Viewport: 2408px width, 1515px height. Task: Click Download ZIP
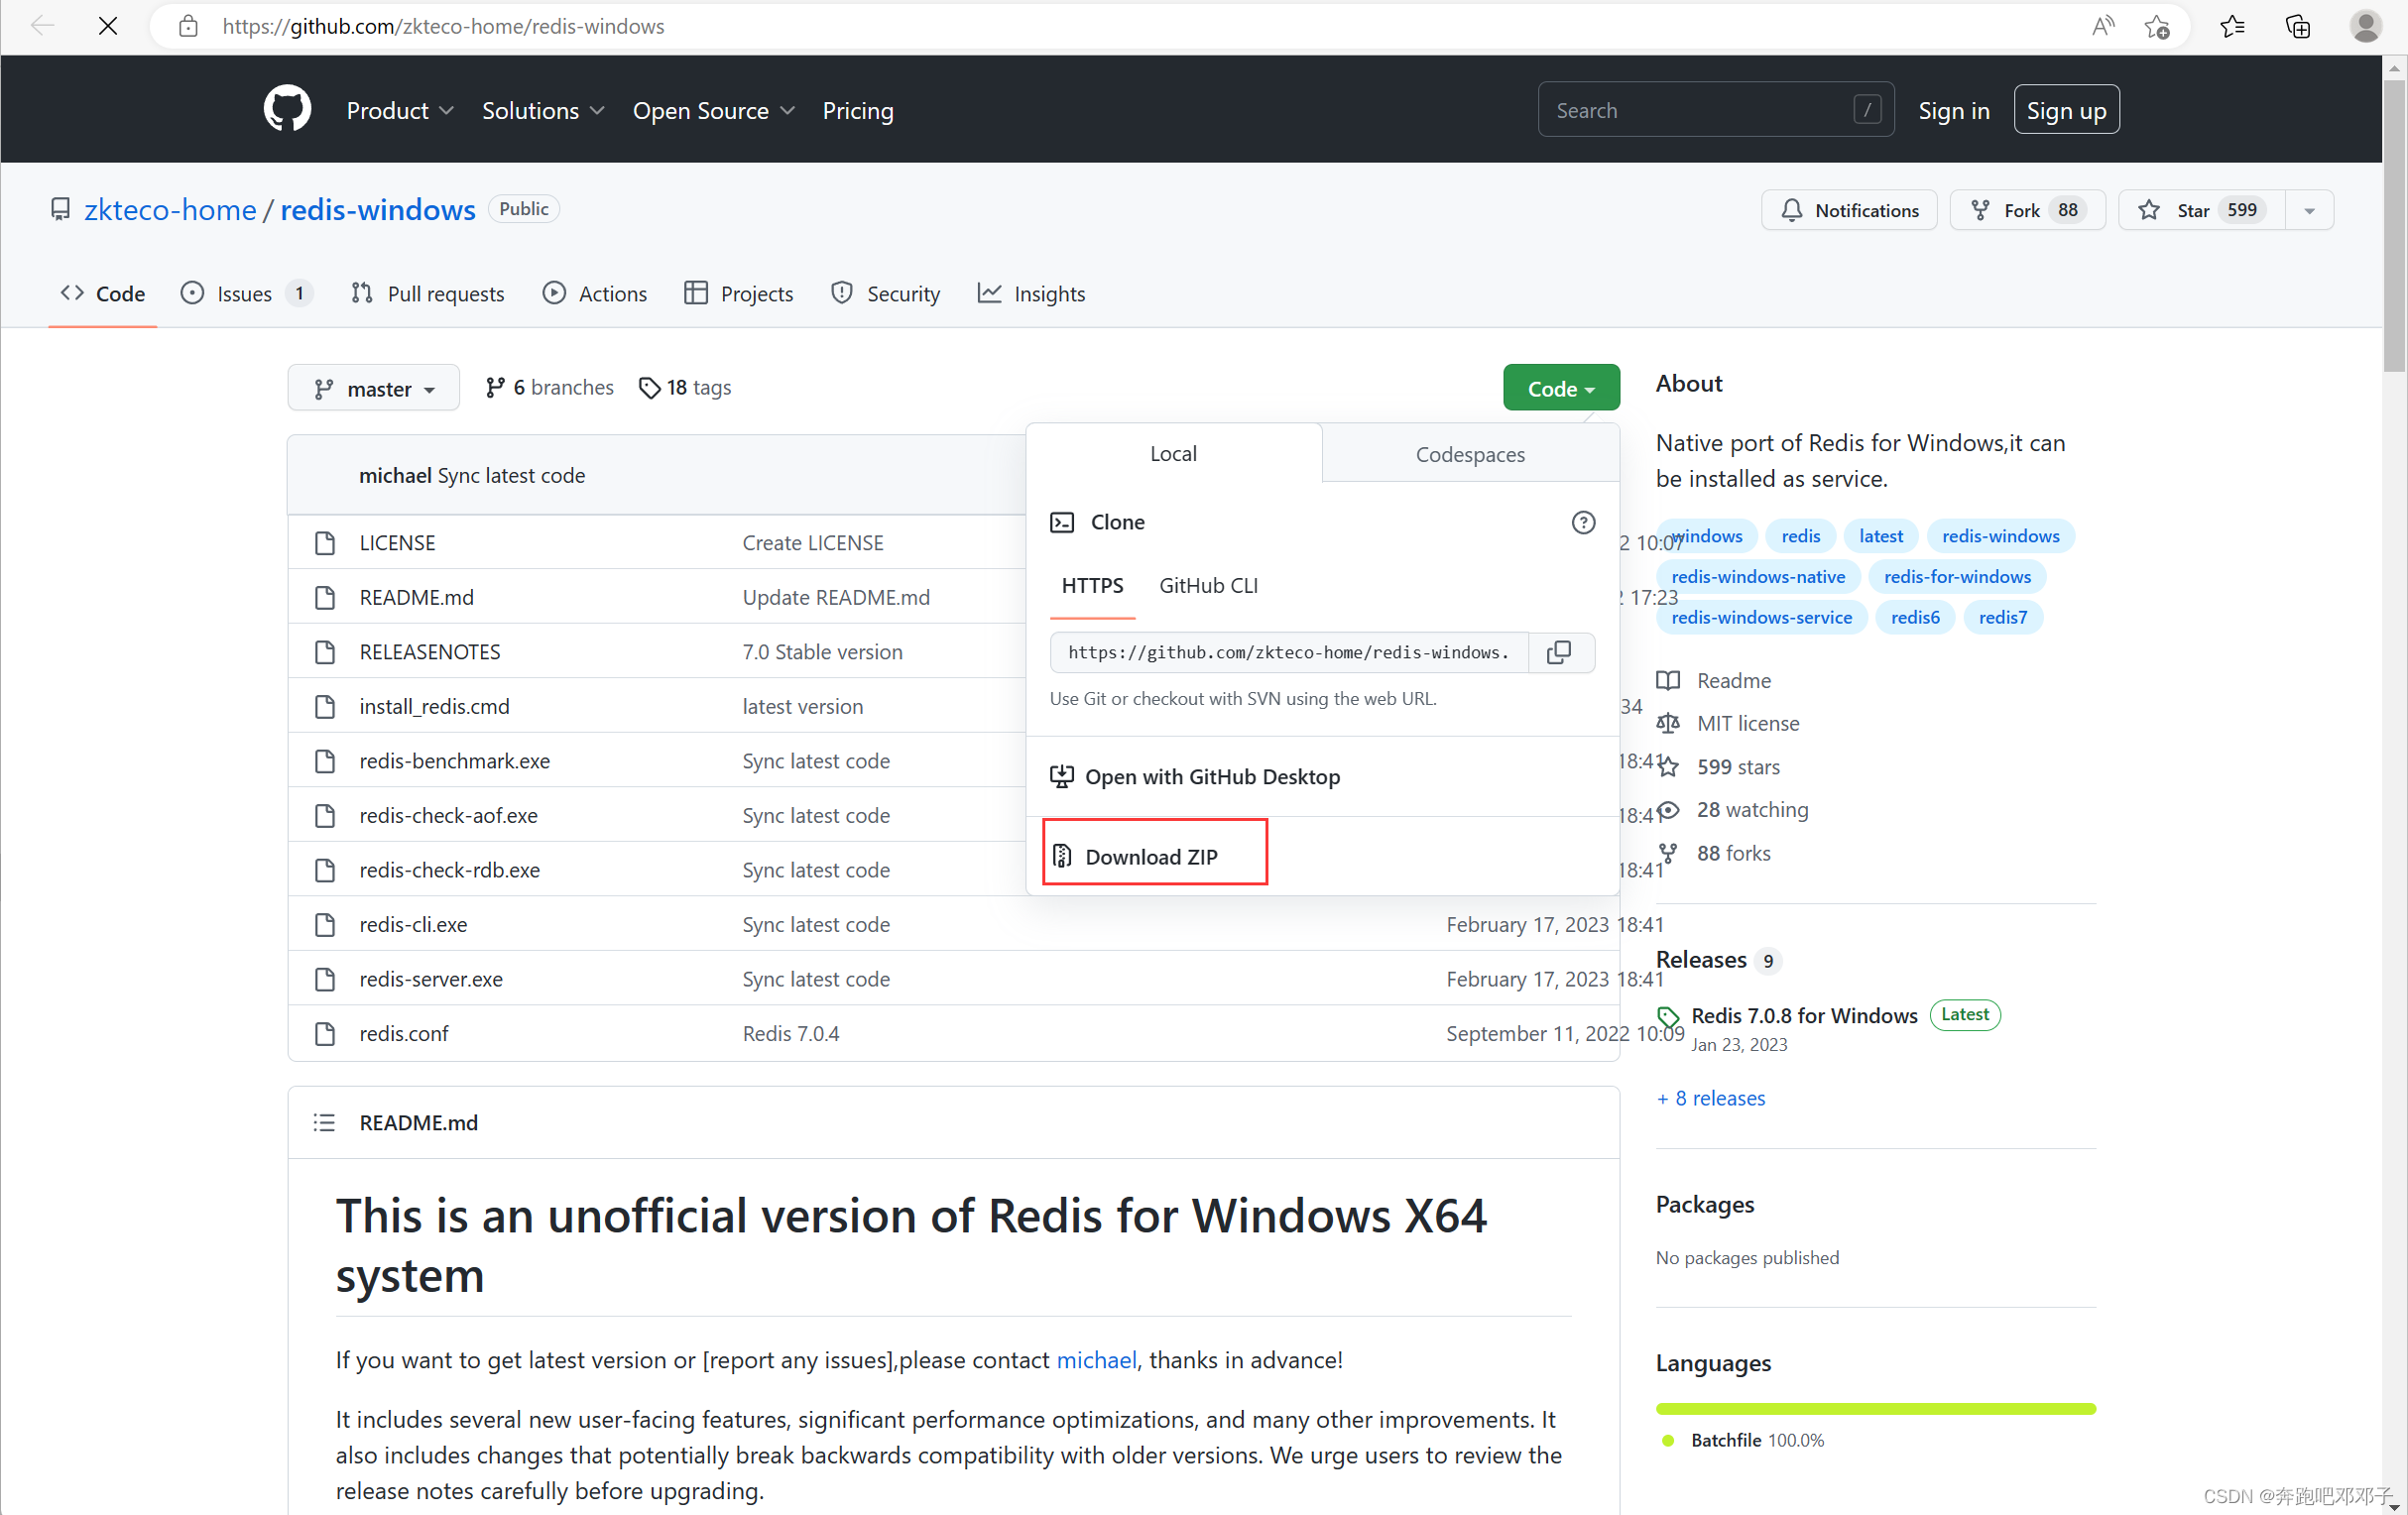tap(1135, 856)
